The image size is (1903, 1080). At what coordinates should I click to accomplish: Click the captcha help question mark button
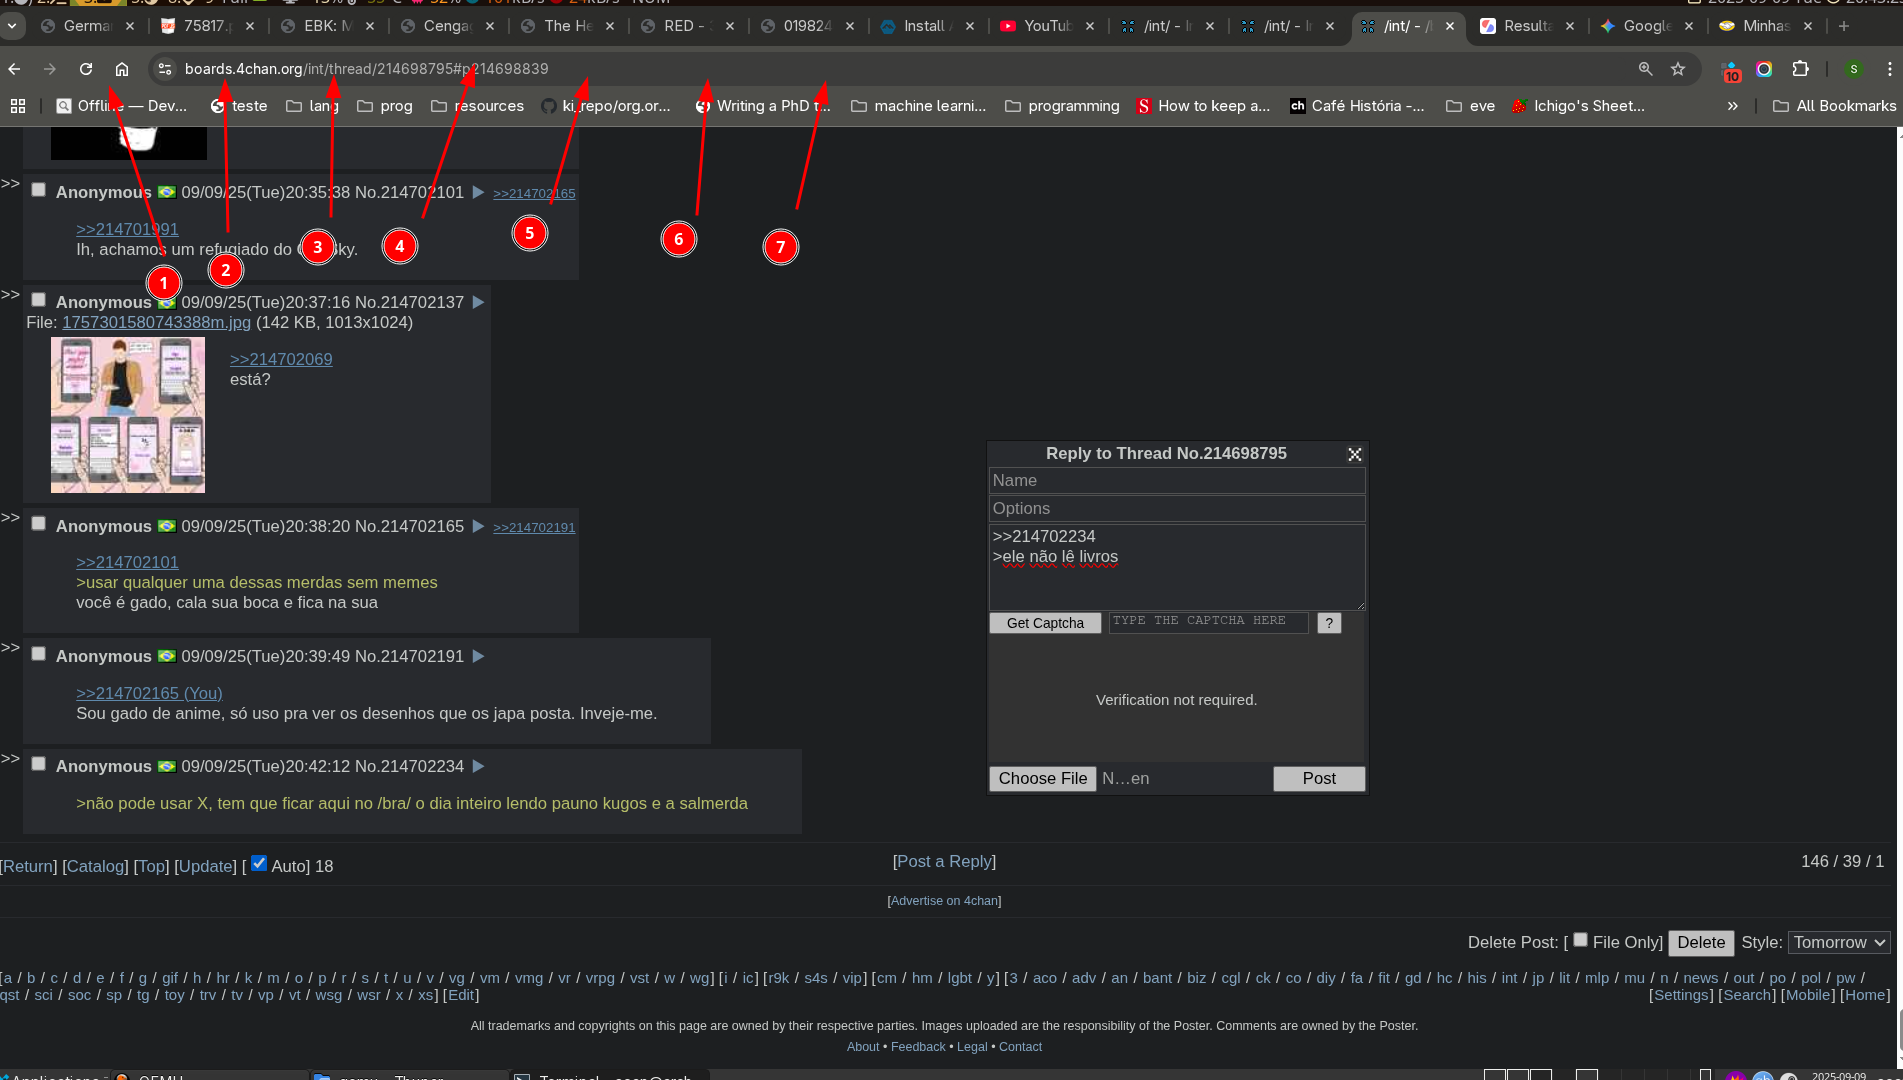[1329, 623]
